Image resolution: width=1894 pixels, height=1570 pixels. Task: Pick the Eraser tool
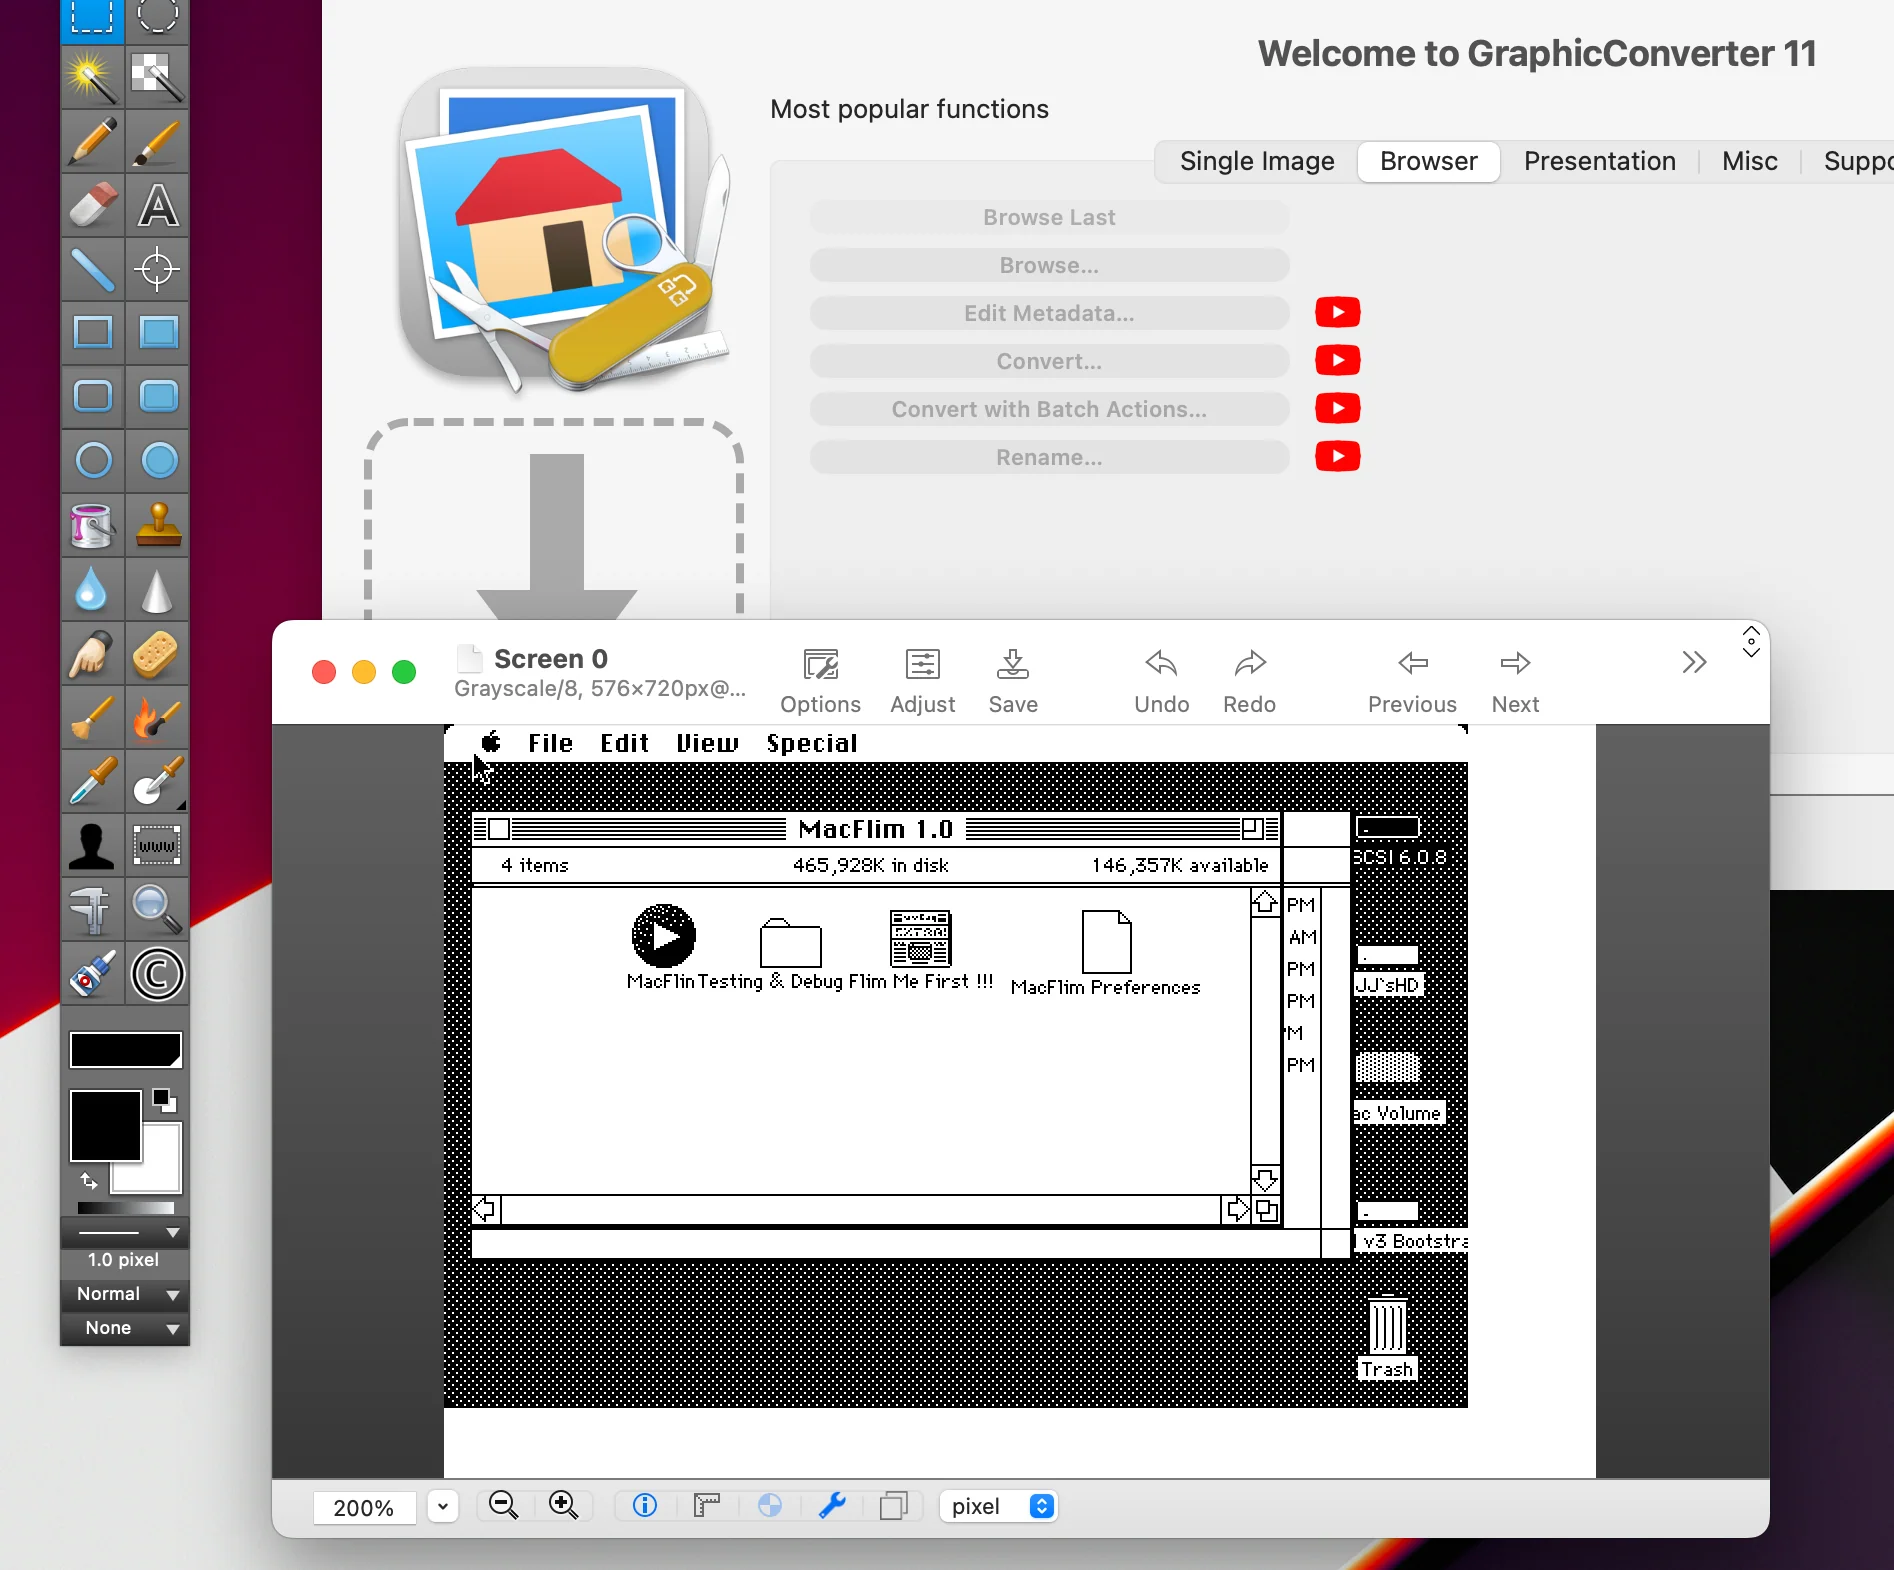92,206
